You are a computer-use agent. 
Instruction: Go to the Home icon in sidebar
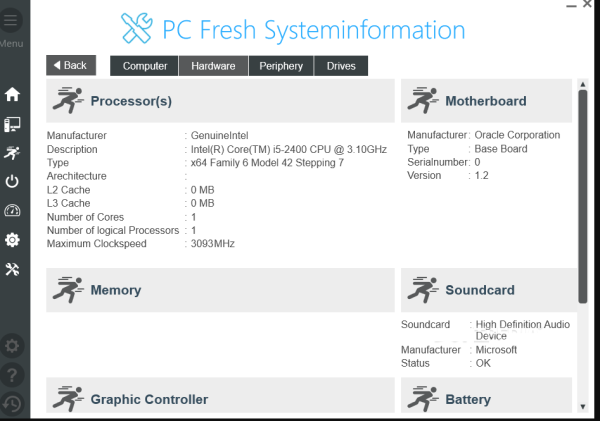point(12,94)
